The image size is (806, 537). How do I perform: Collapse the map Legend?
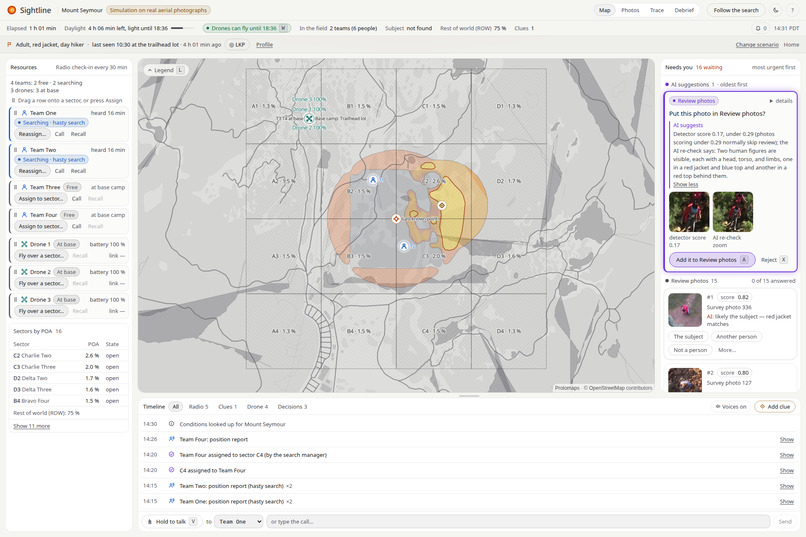tap(166, 70)
